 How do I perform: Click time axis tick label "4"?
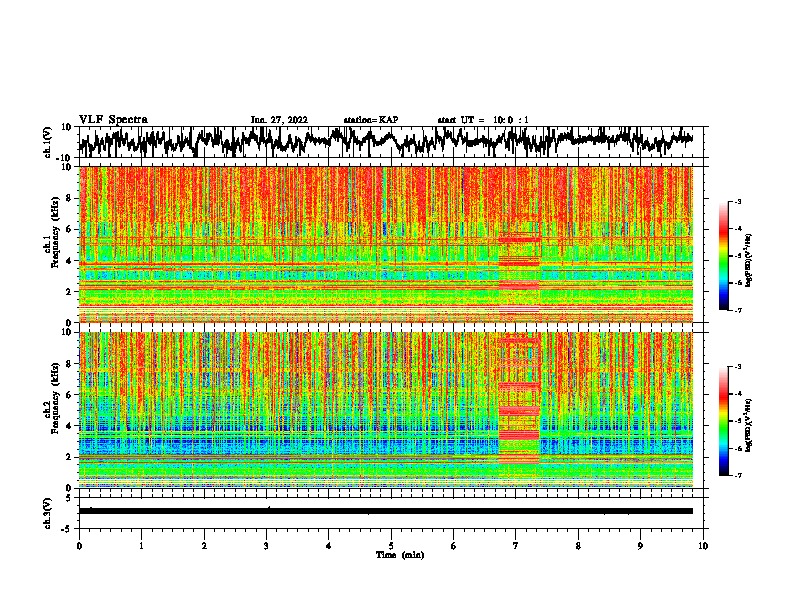point(329,546)
